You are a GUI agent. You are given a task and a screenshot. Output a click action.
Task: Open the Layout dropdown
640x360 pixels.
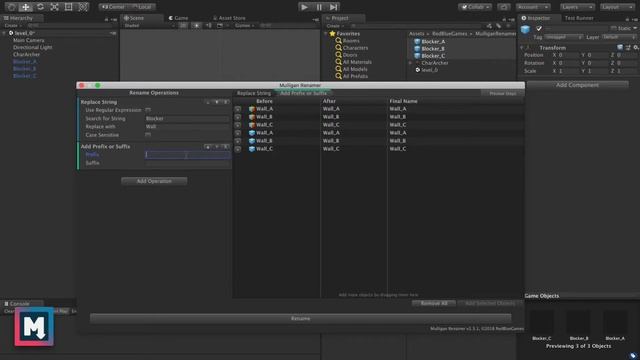pos(617,7)
